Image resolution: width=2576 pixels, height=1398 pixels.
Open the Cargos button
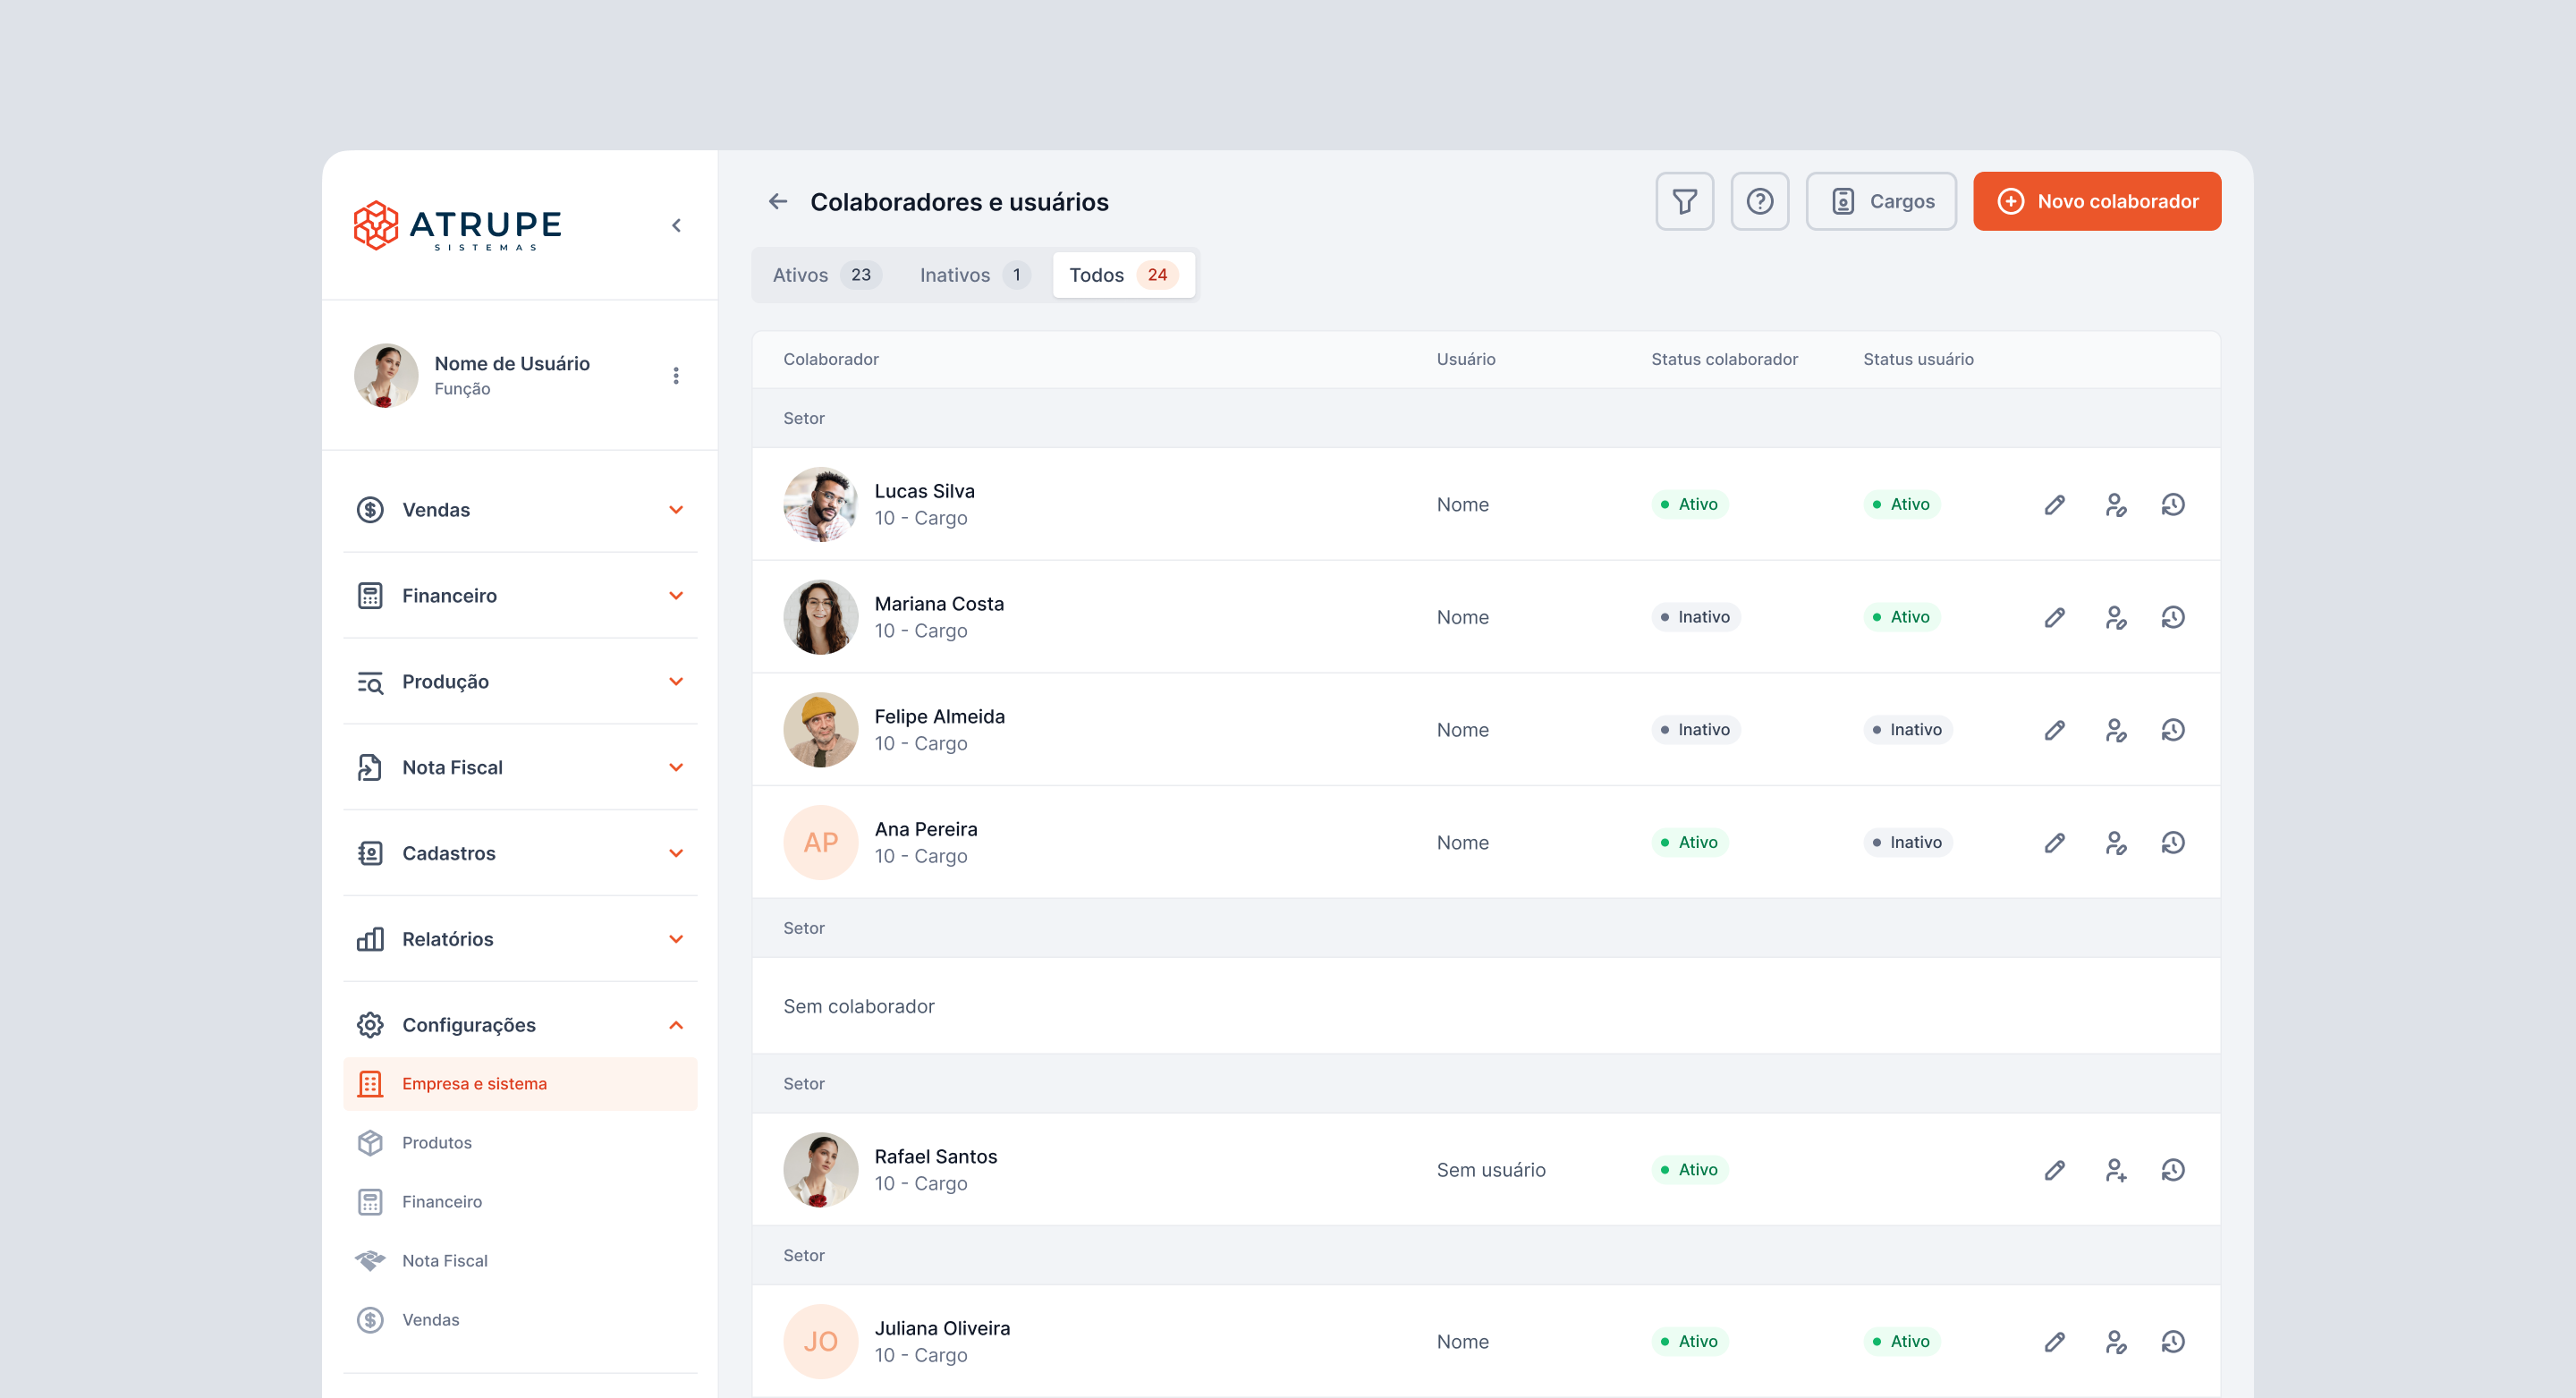[x=1880, y=201]
